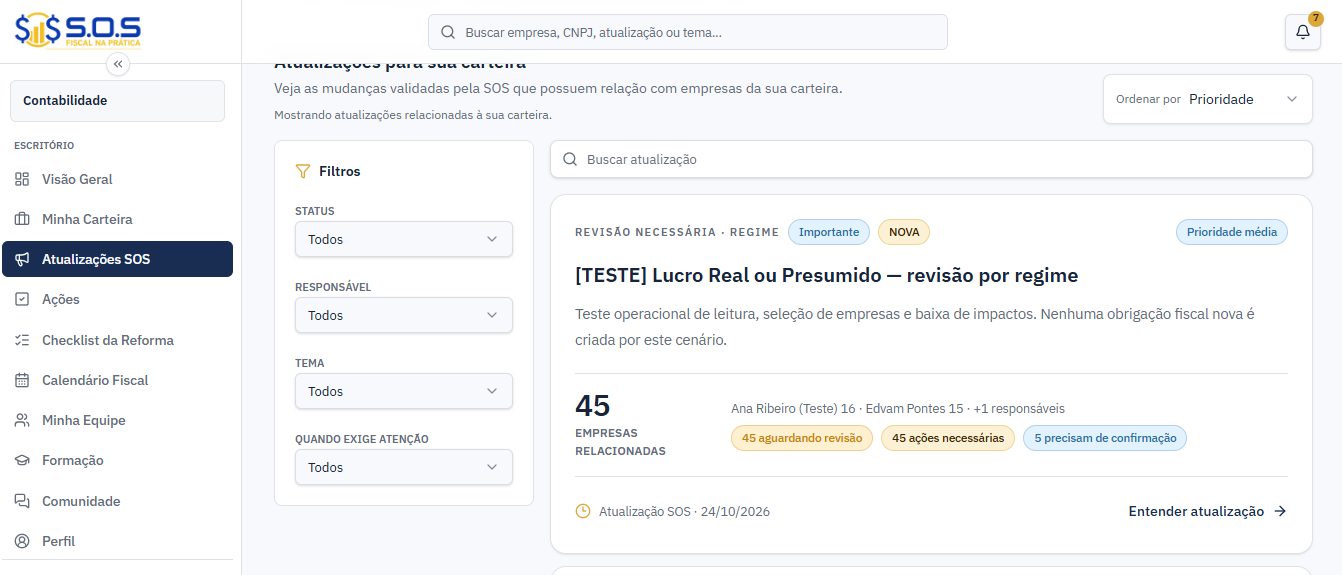Image resolution: width=1342 pixels, height=575 pixels.
Task: Click the notification count badge 7
Action: pyautogui.click(x=1315, y=18)
